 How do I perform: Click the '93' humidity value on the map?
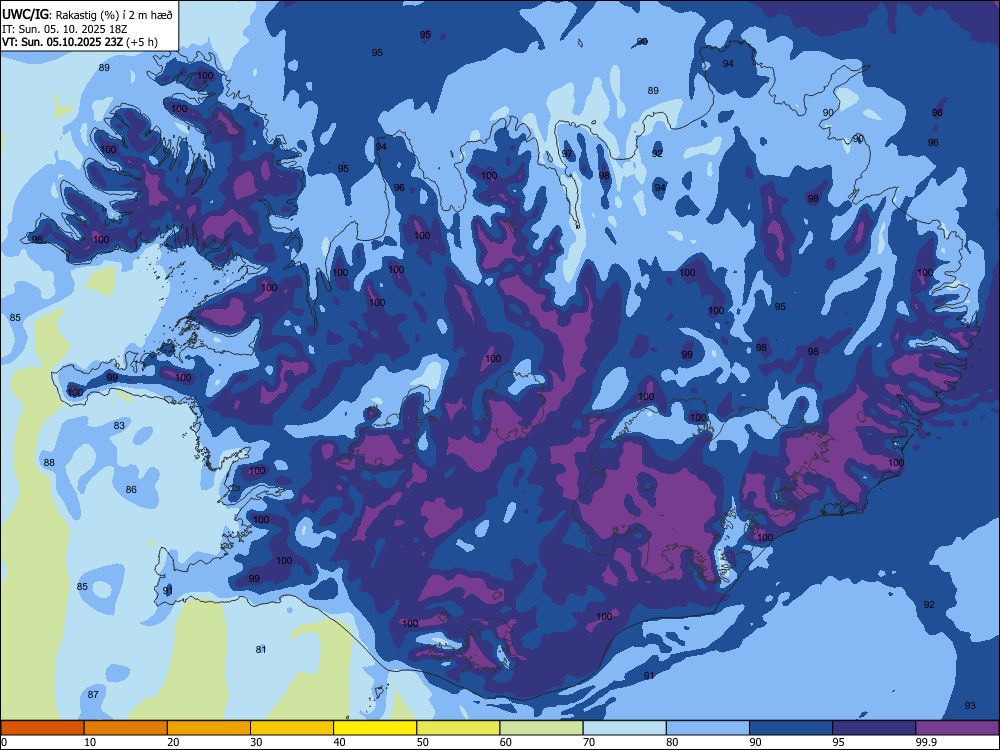point(970,705)
